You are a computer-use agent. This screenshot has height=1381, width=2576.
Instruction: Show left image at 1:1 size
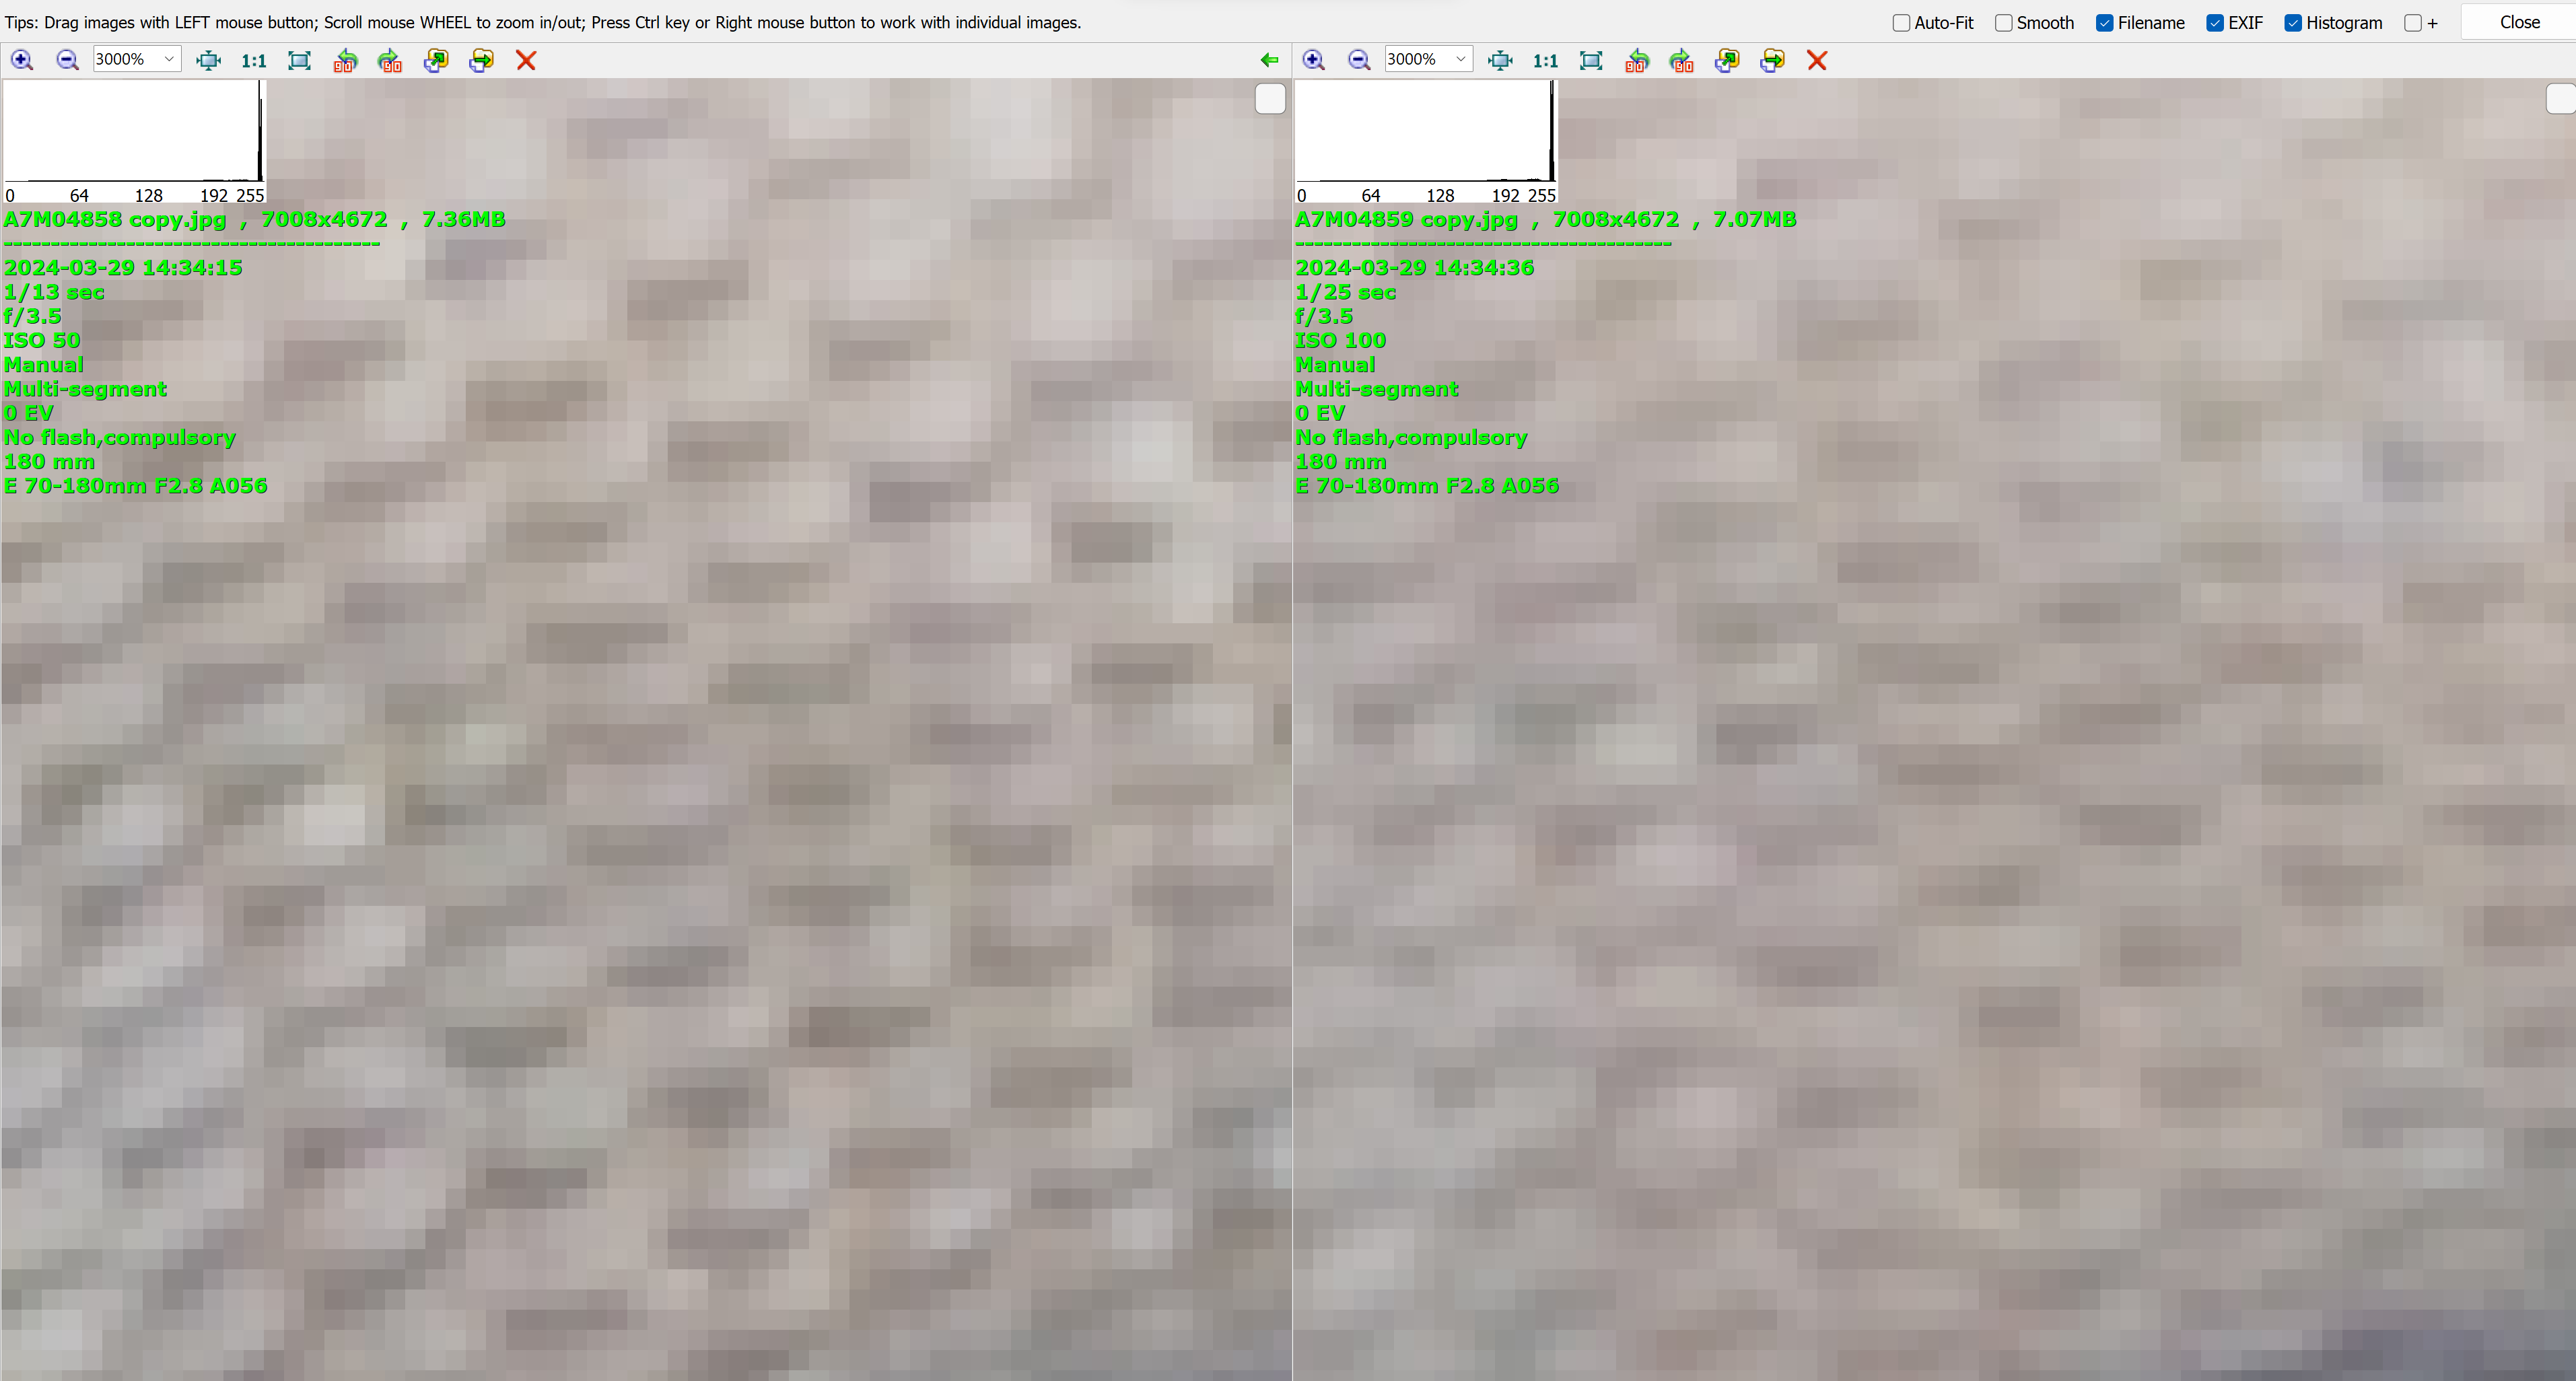[x=254, y=60]
